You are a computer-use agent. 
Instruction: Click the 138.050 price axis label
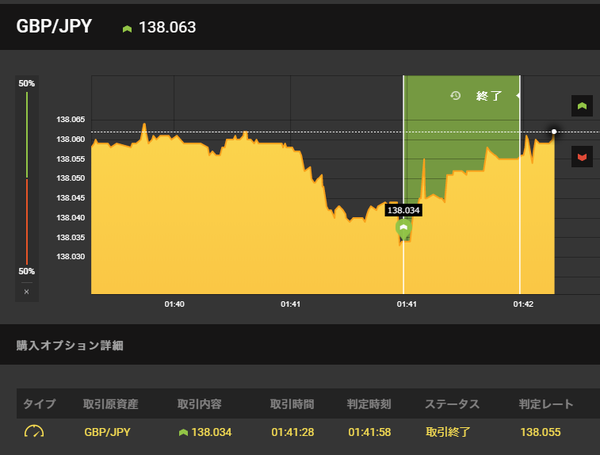coord(70,178)
